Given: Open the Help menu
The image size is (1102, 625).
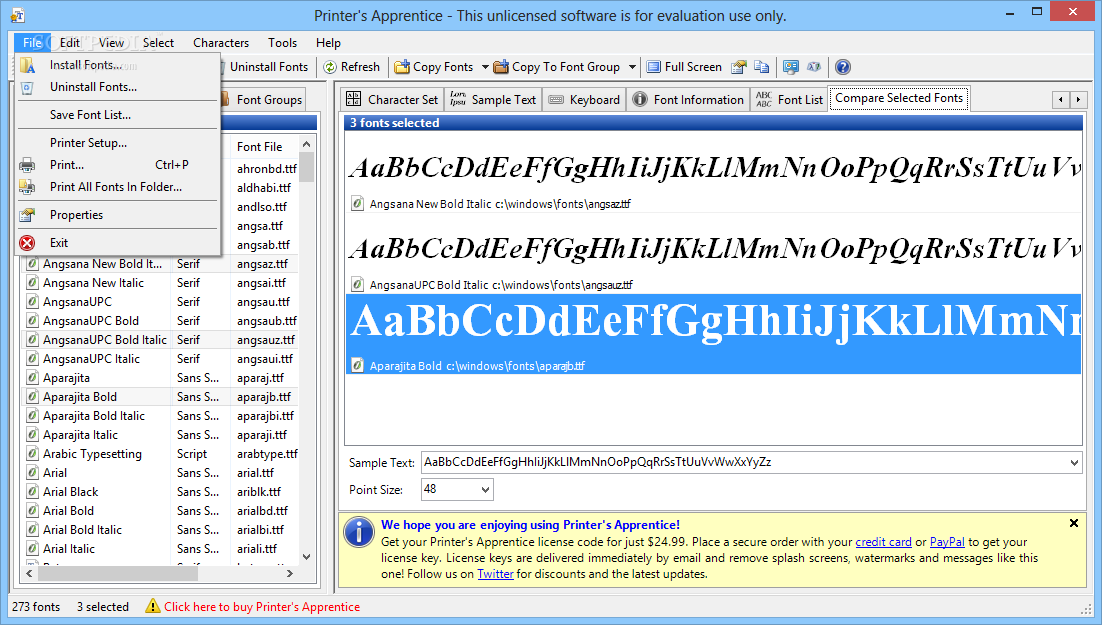Looking at the screenshot, I should (328, 43).
